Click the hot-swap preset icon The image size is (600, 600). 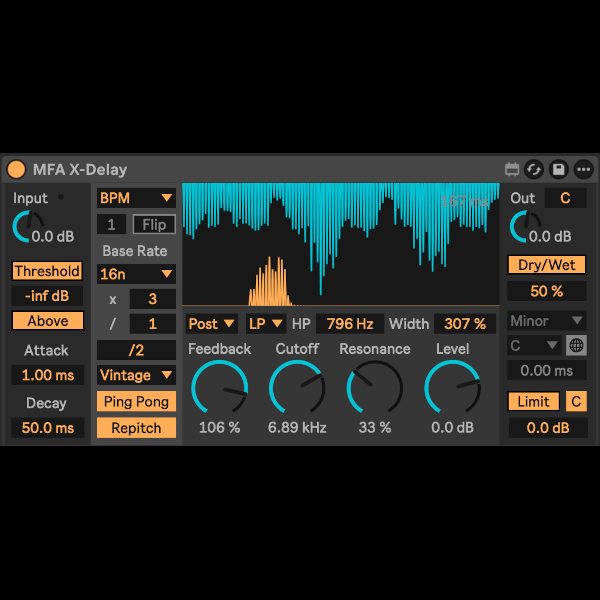pos(535,169)
